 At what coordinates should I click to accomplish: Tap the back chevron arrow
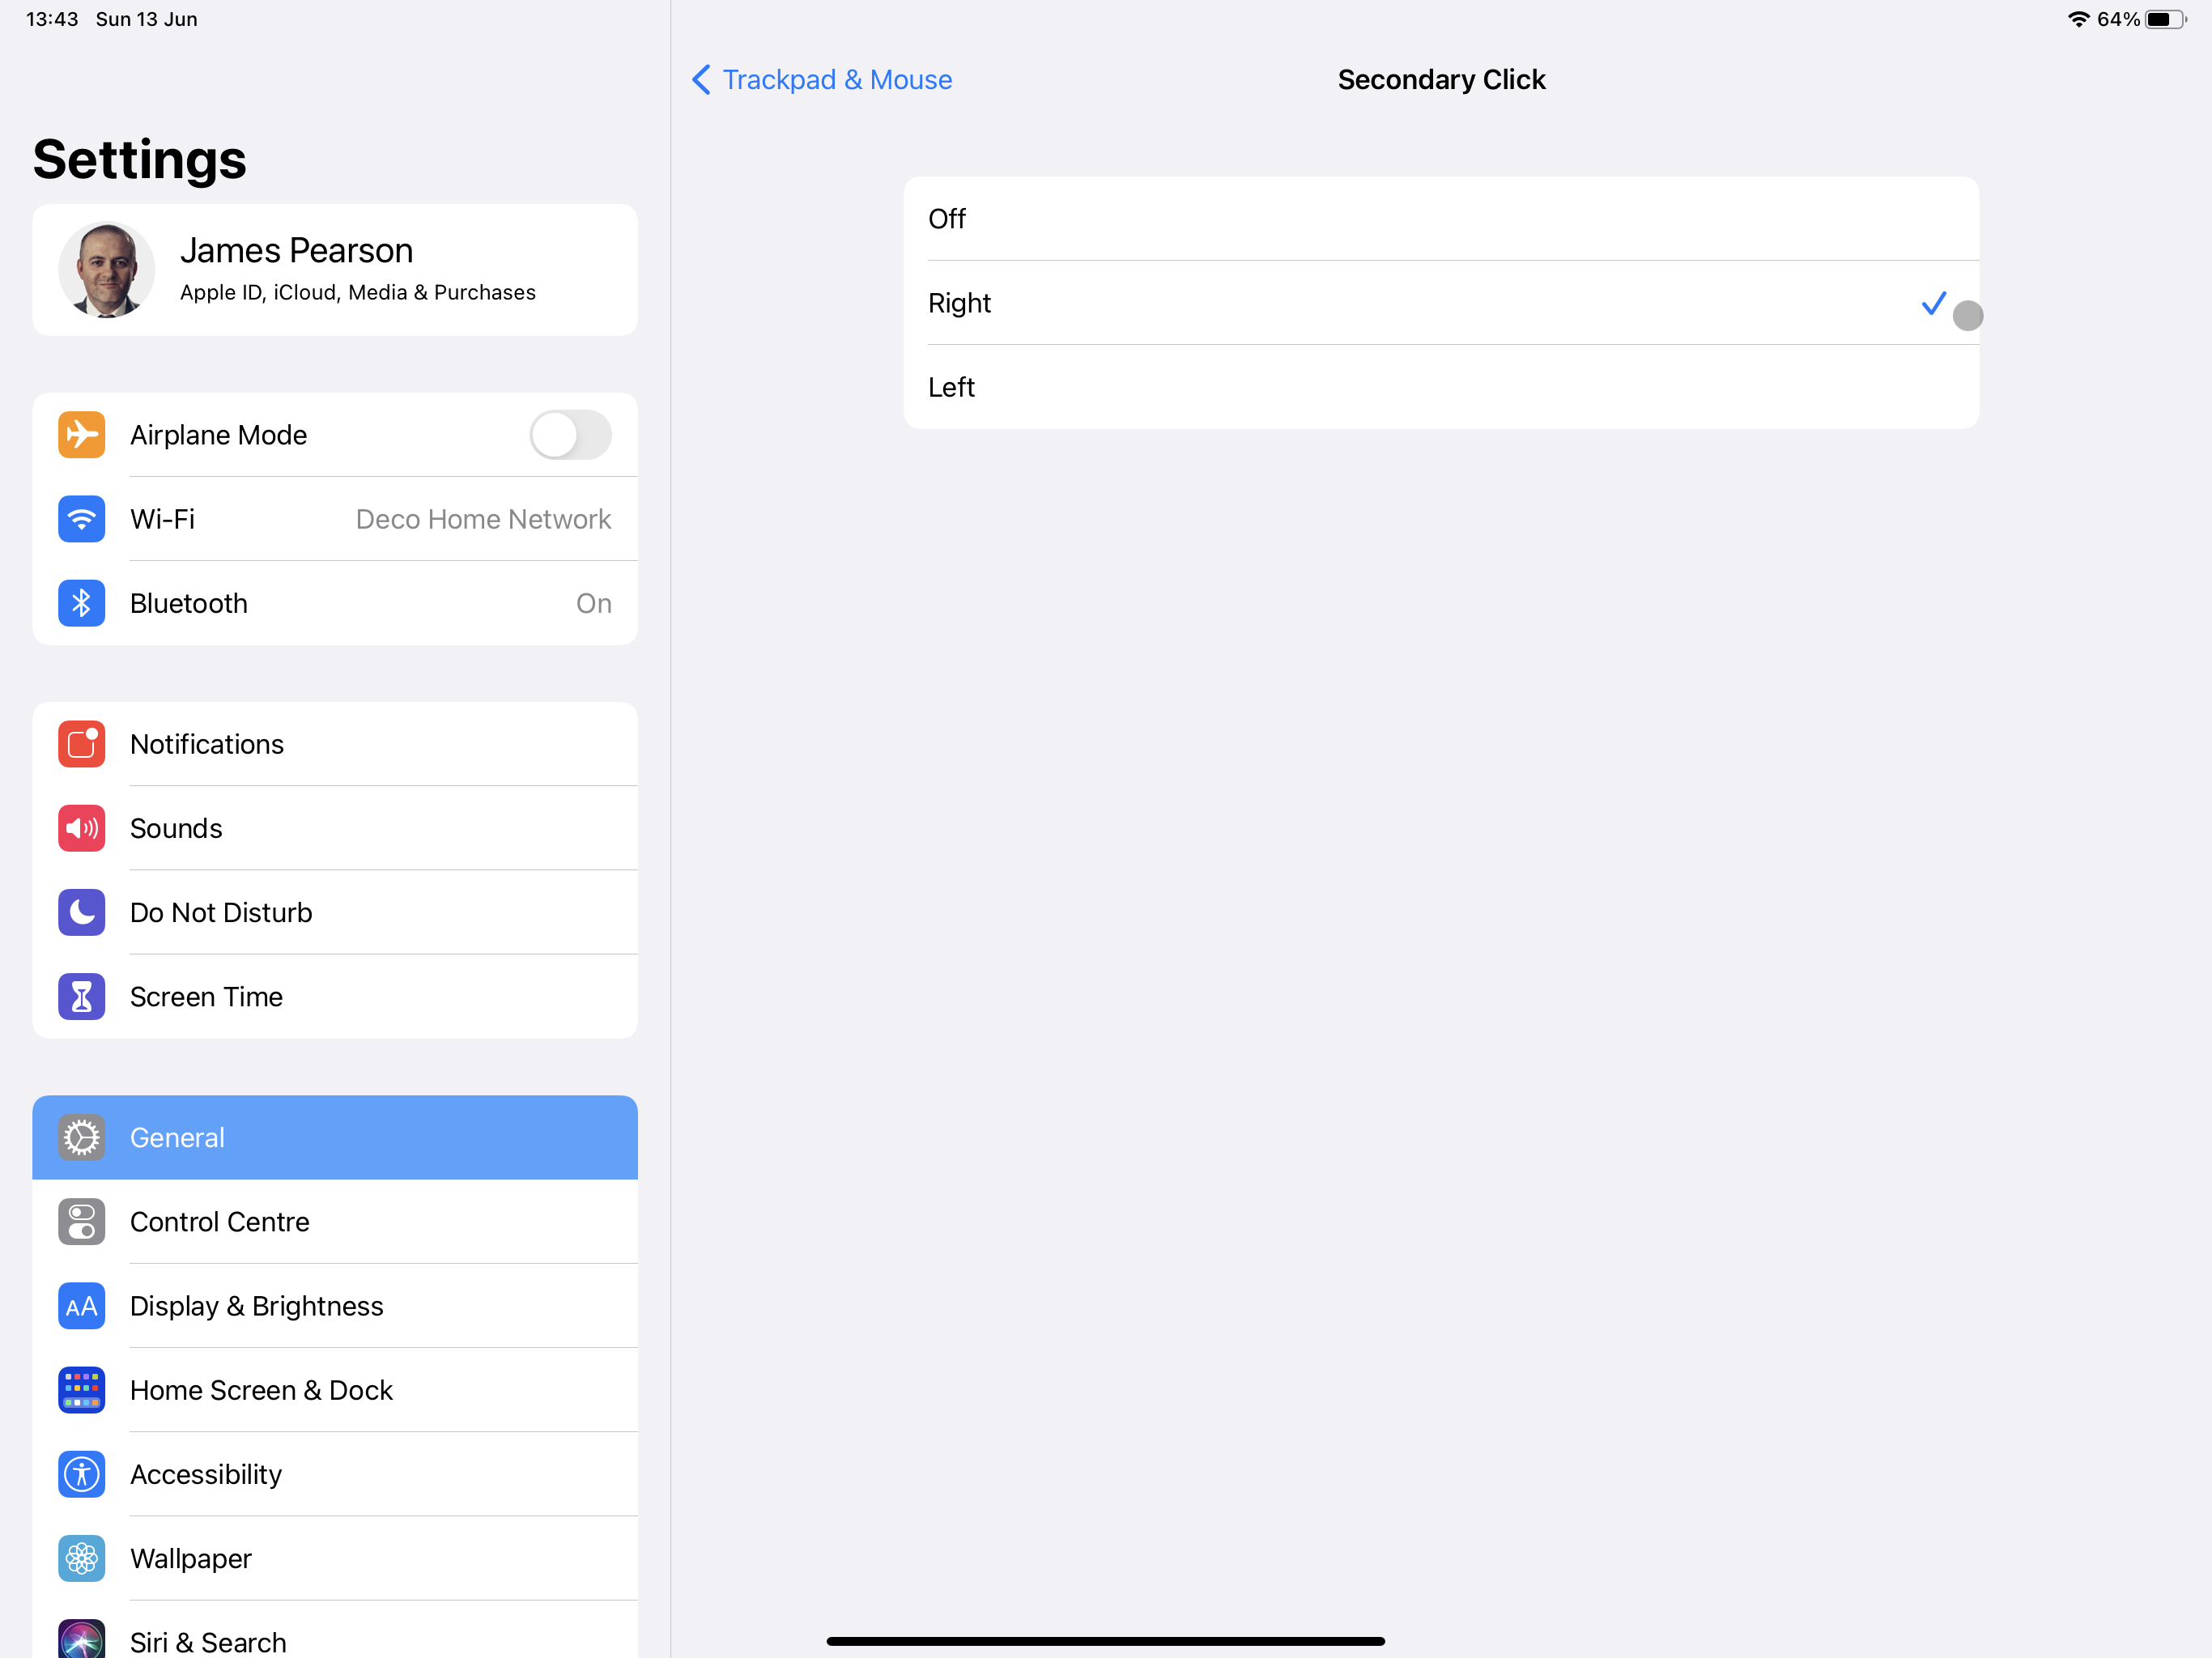pyautogui.click(x=701, y=80)
